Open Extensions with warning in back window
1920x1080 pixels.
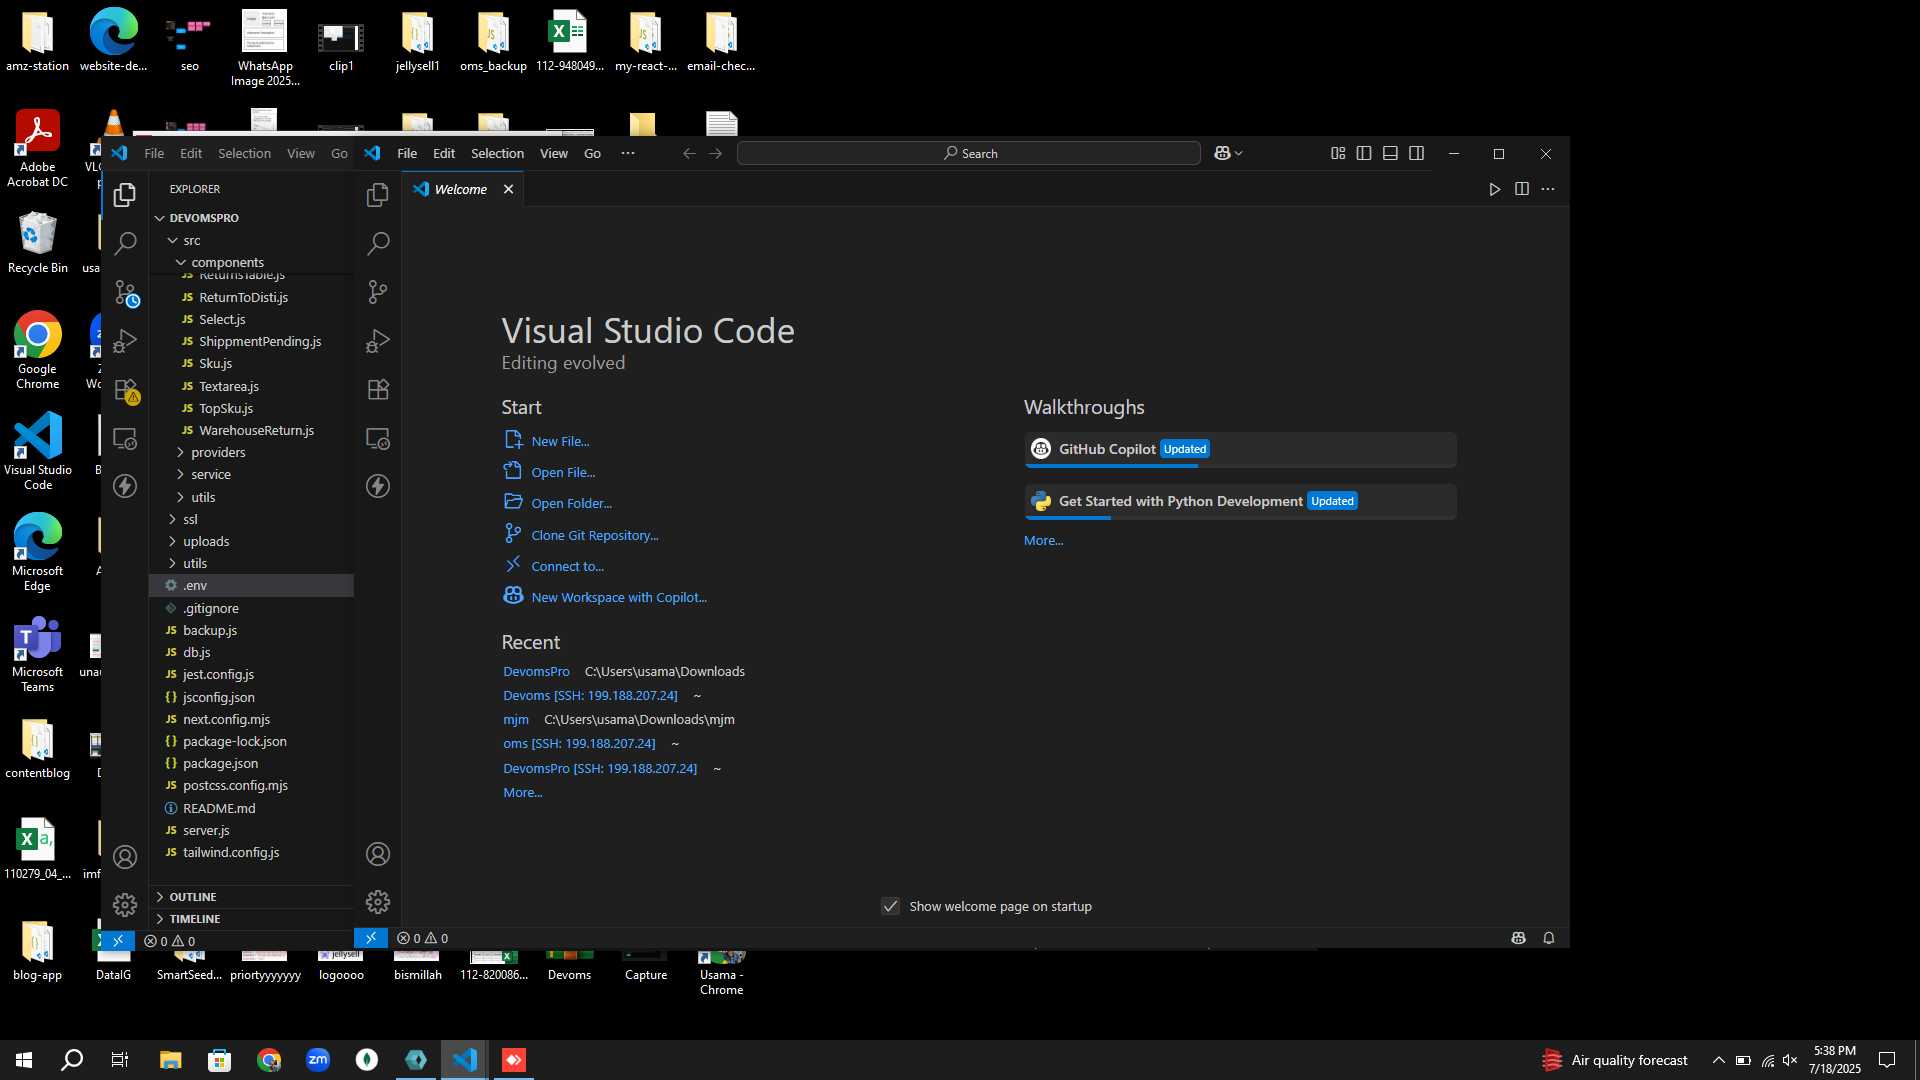(126, 391)
